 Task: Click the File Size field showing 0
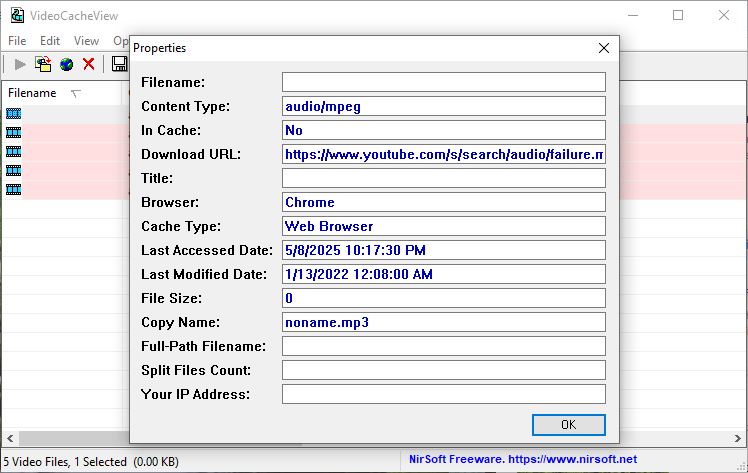(x=444, y=298)
